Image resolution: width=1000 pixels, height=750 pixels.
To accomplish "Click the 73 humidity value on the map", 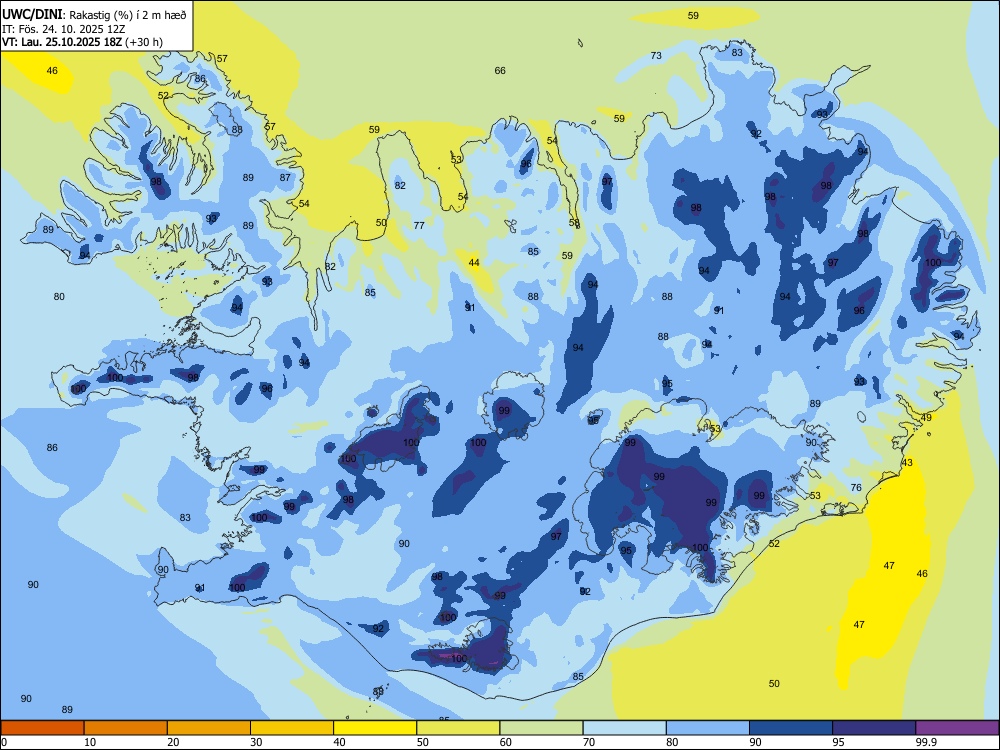I will [656, 56].
